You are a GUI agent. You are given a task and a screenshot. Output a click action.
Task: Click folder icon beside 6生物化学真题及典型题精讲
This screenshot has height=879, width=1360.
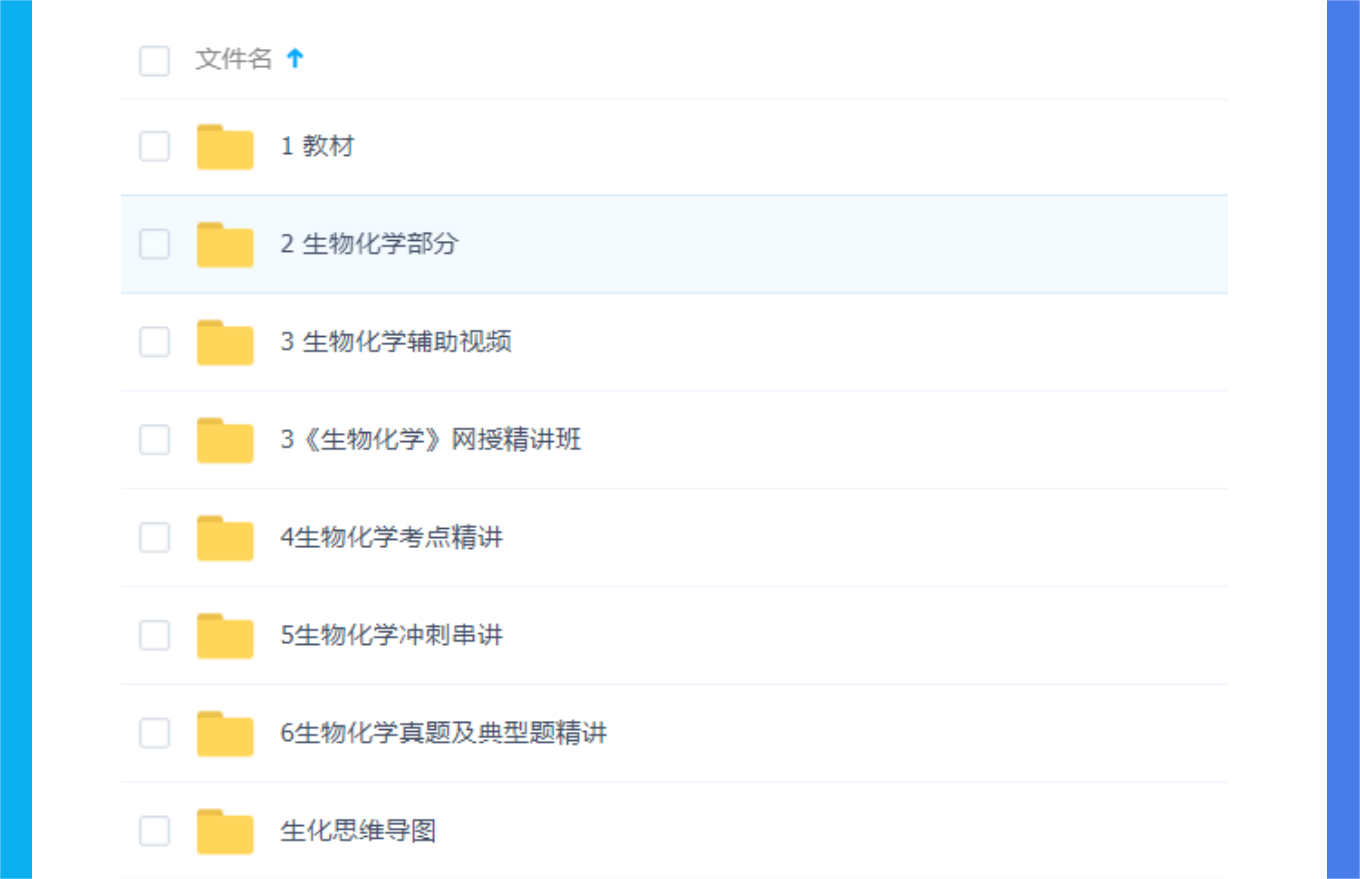click(x=225, y=734)
